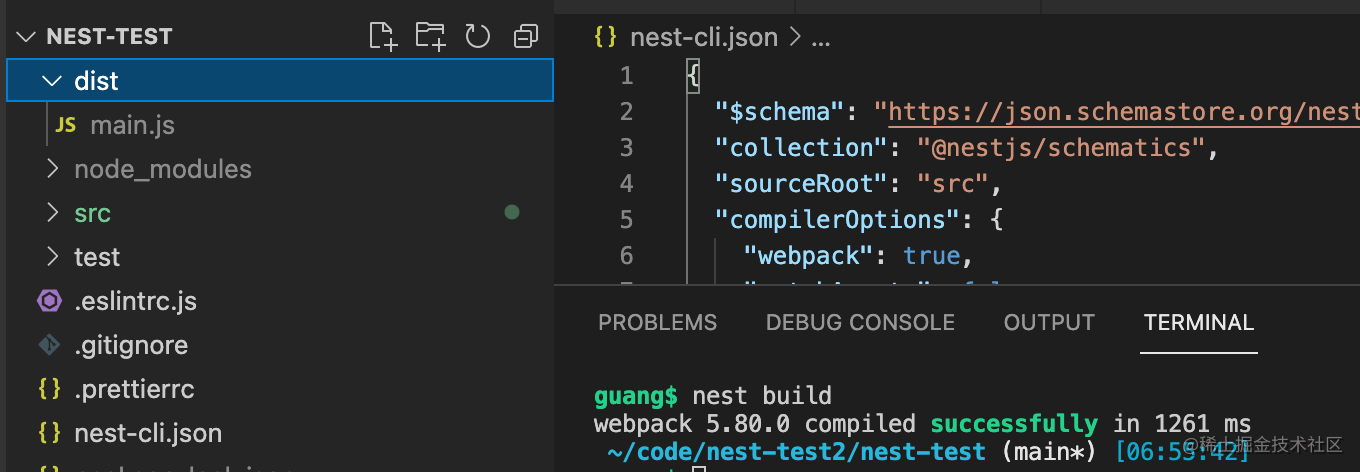Refresh the explorer file tree
Screen dimensions: 1360x472
pyautogui.click(x=478, y=37)
